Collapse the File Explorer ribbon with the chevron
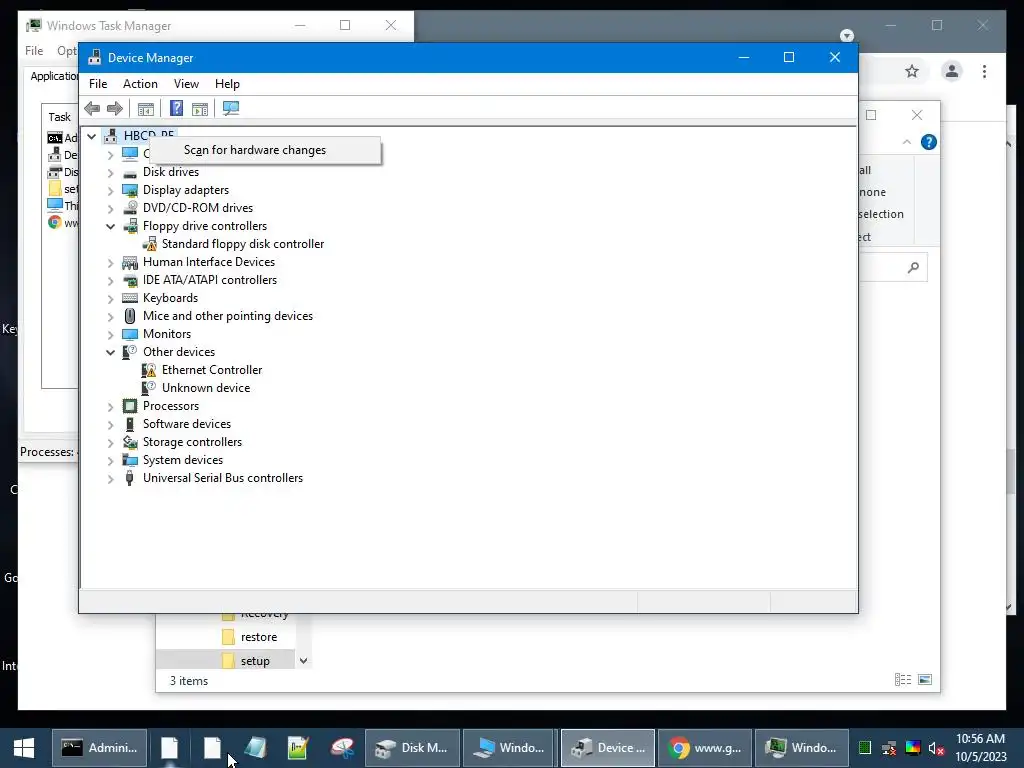The height and width of the screenshot is (768, 1024). pyautogui.click(x=906, y=142)
